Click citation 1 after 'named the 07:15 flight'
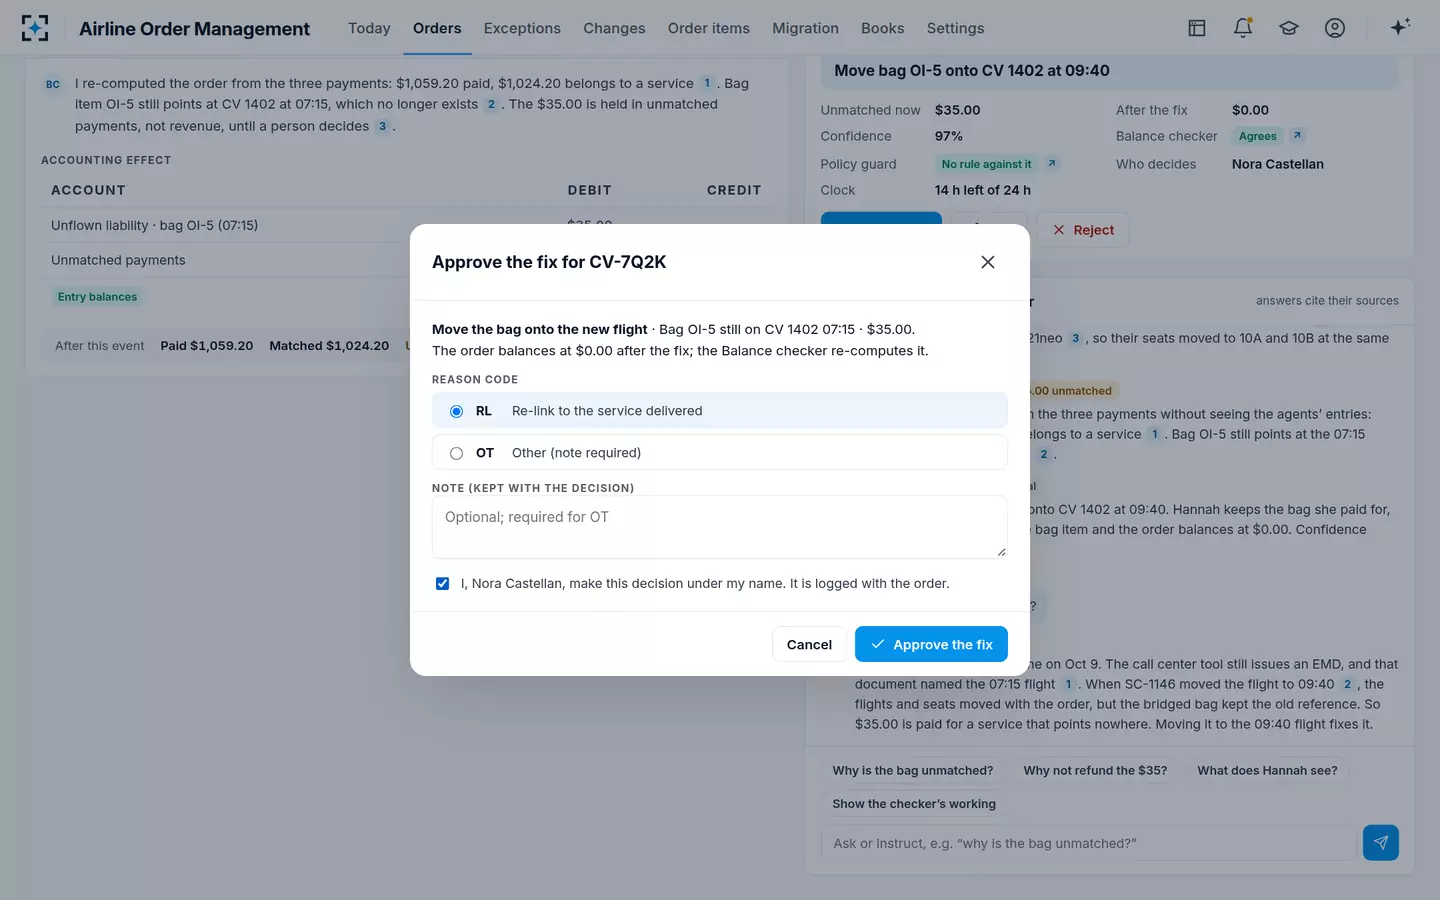This screenshot has width=1440, height=900. (1068, 684)
